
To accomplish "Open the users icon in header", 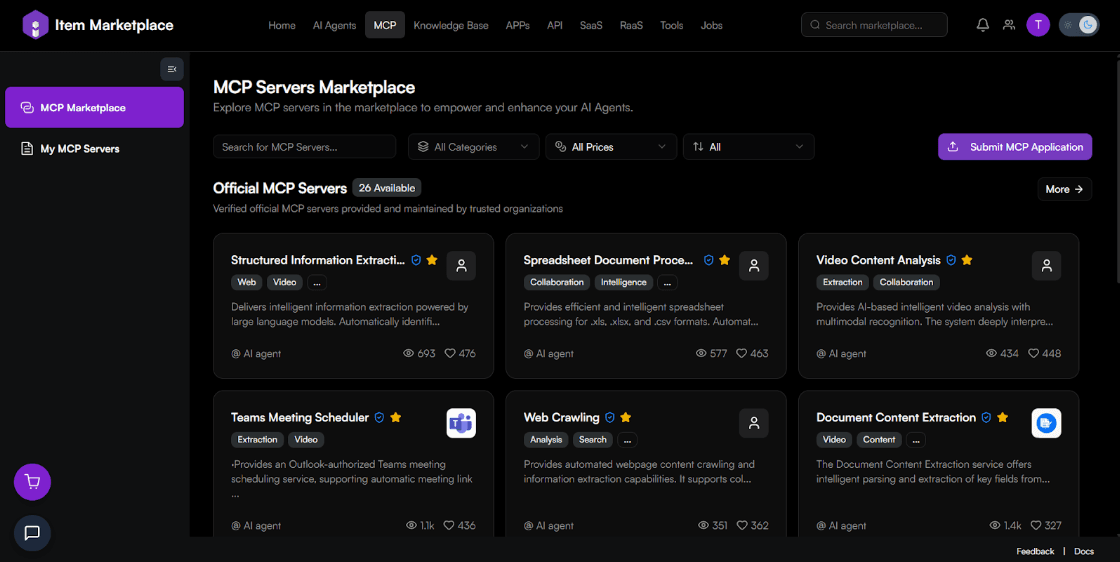I will pos(1009,25).
